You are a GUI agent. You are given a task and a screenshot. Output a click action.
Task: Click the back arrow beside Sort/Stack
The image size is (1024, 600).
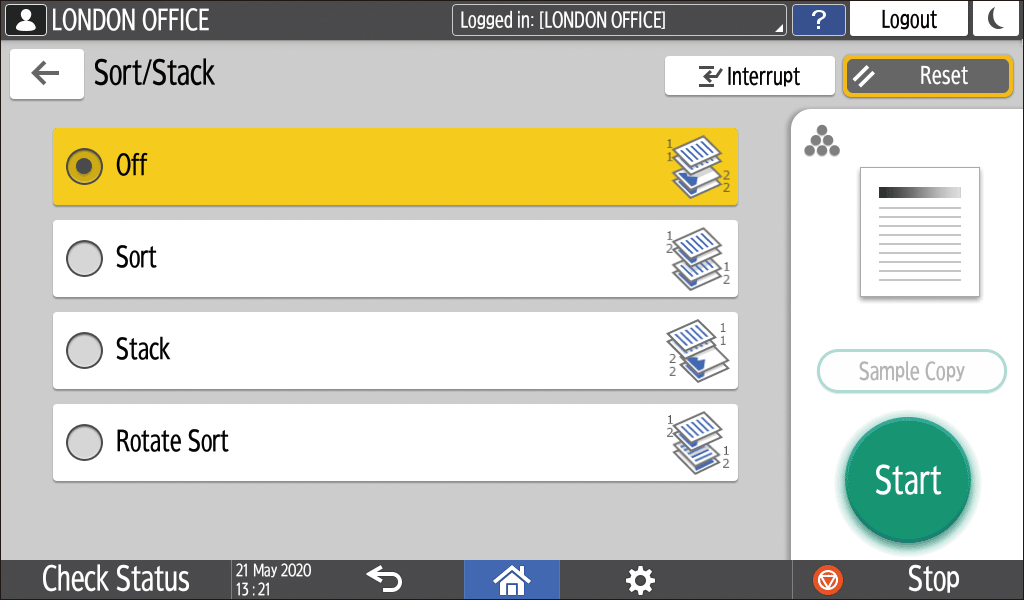[x=46, y=74]
